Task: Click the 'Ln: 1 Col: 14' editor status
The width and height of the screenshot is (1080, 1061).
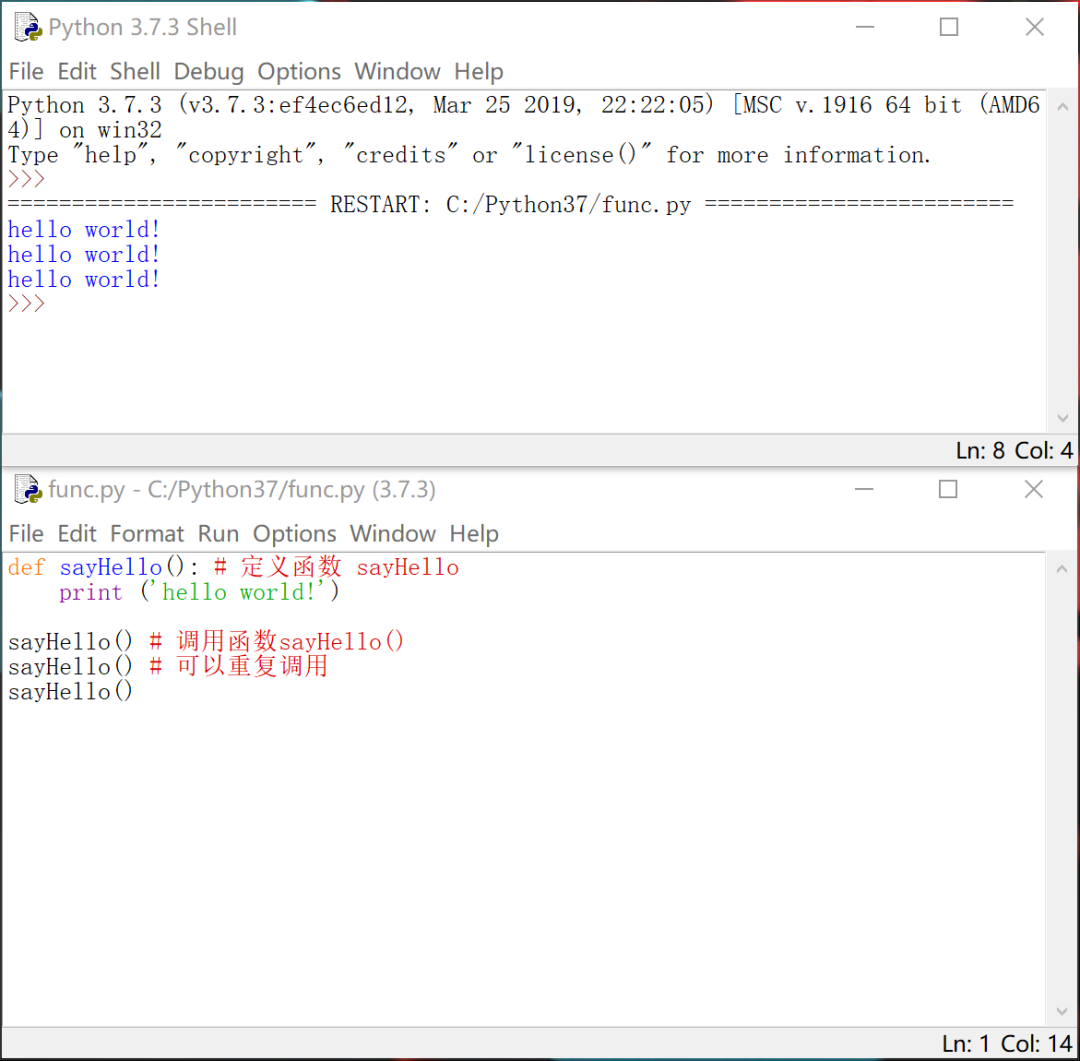Action: pyautogui.click(x=1007, y=1044)
